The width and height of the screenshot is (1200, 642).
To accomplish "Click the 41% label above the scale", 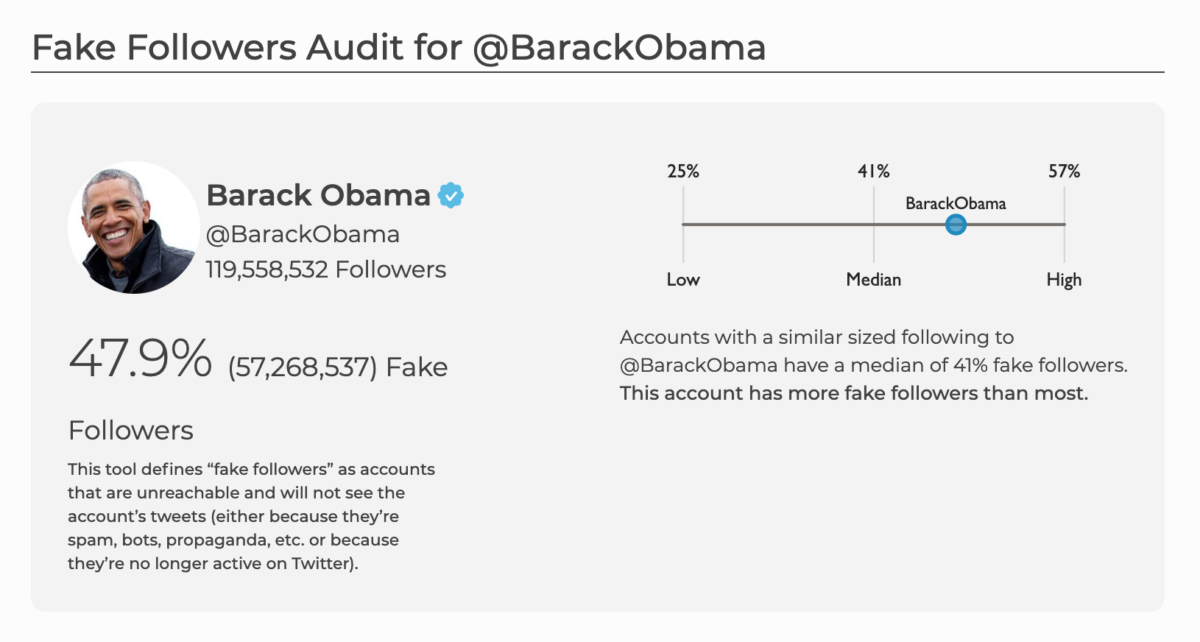I will [x=873, y=171].
